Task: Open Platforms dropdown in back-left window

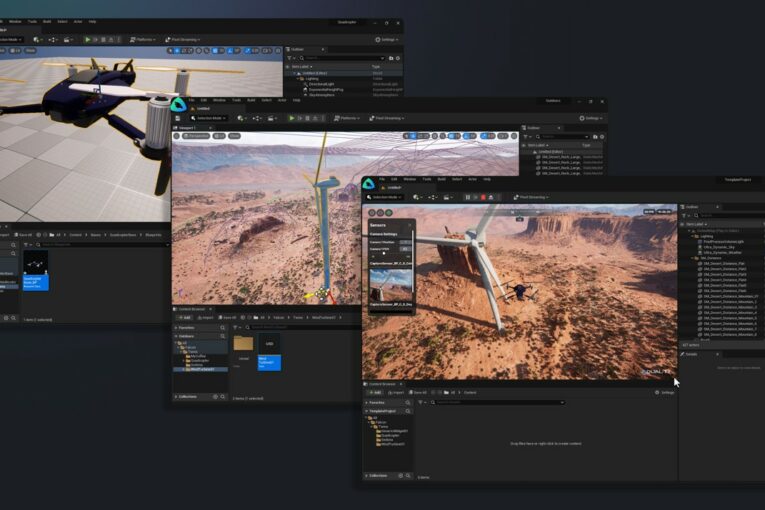Action: pos(142,40)
